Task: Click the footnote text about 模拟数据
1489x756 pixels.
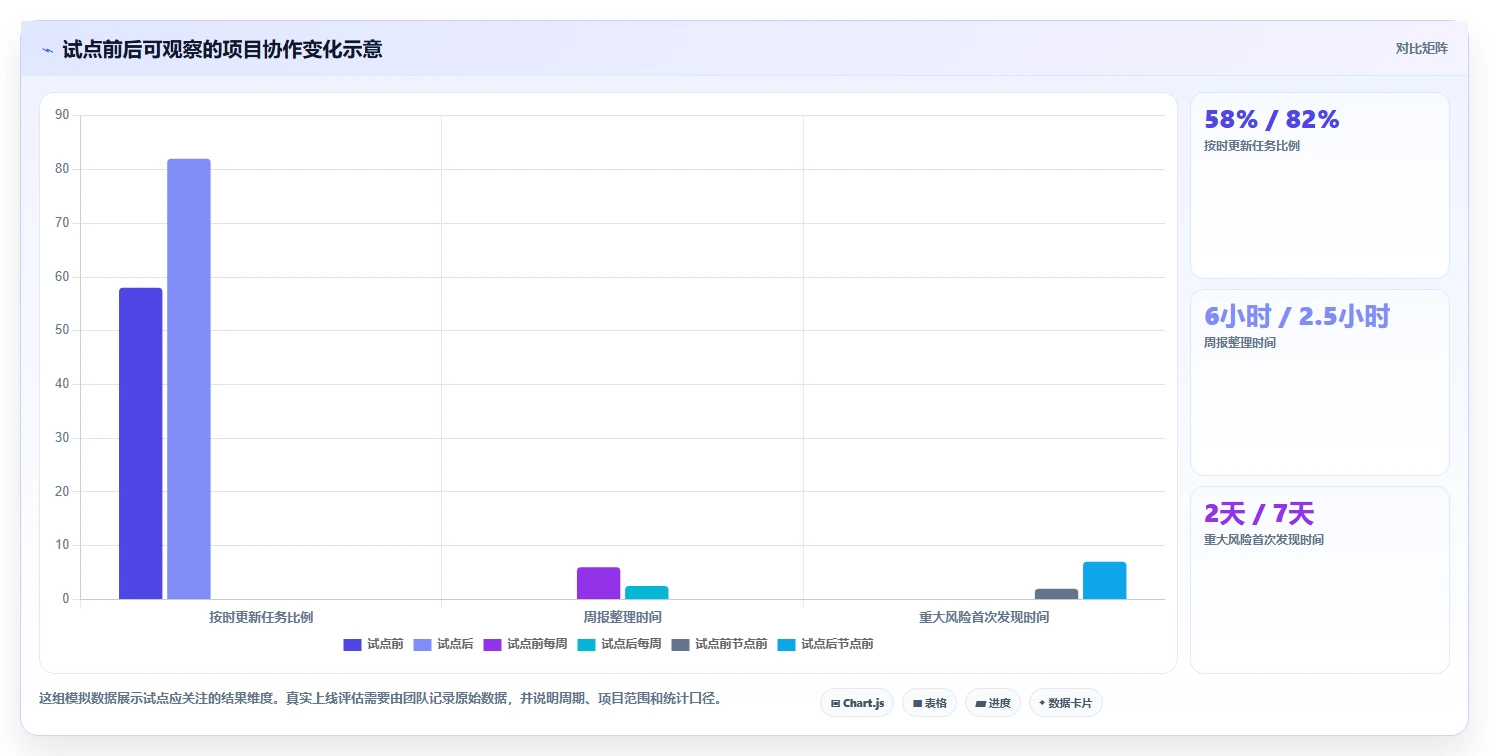Action: 380,698
